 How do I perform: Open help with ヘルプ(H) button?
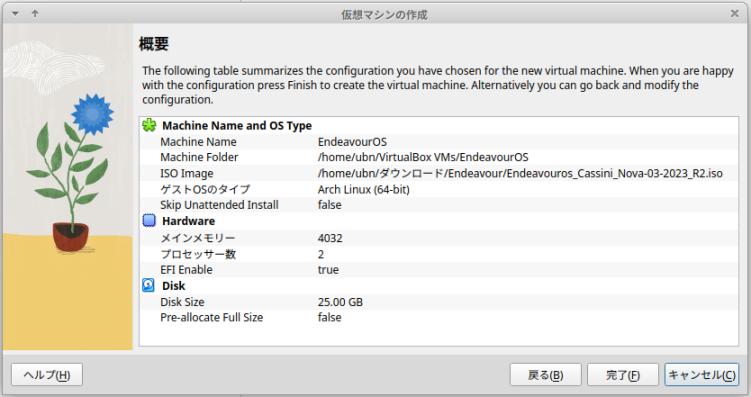(x=47, y=375)
